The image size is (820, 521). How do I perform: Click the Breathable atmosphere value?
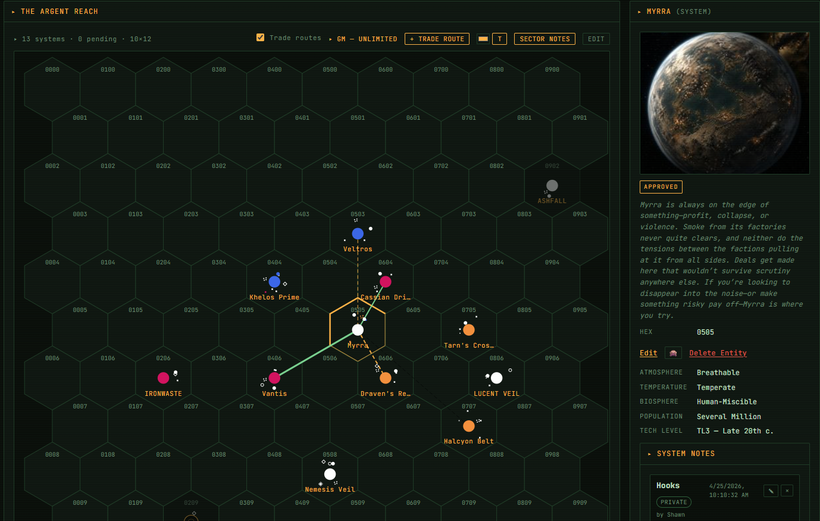(718, 372)
